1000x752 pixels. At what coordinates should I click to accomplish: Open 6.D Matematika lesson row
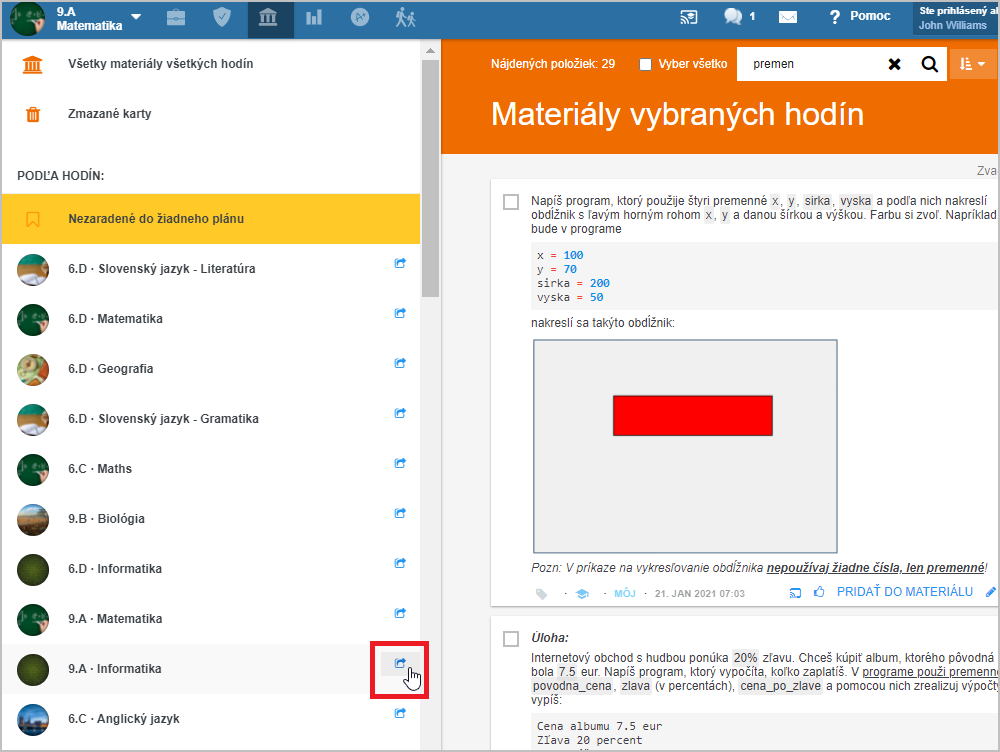pos(211,318)
